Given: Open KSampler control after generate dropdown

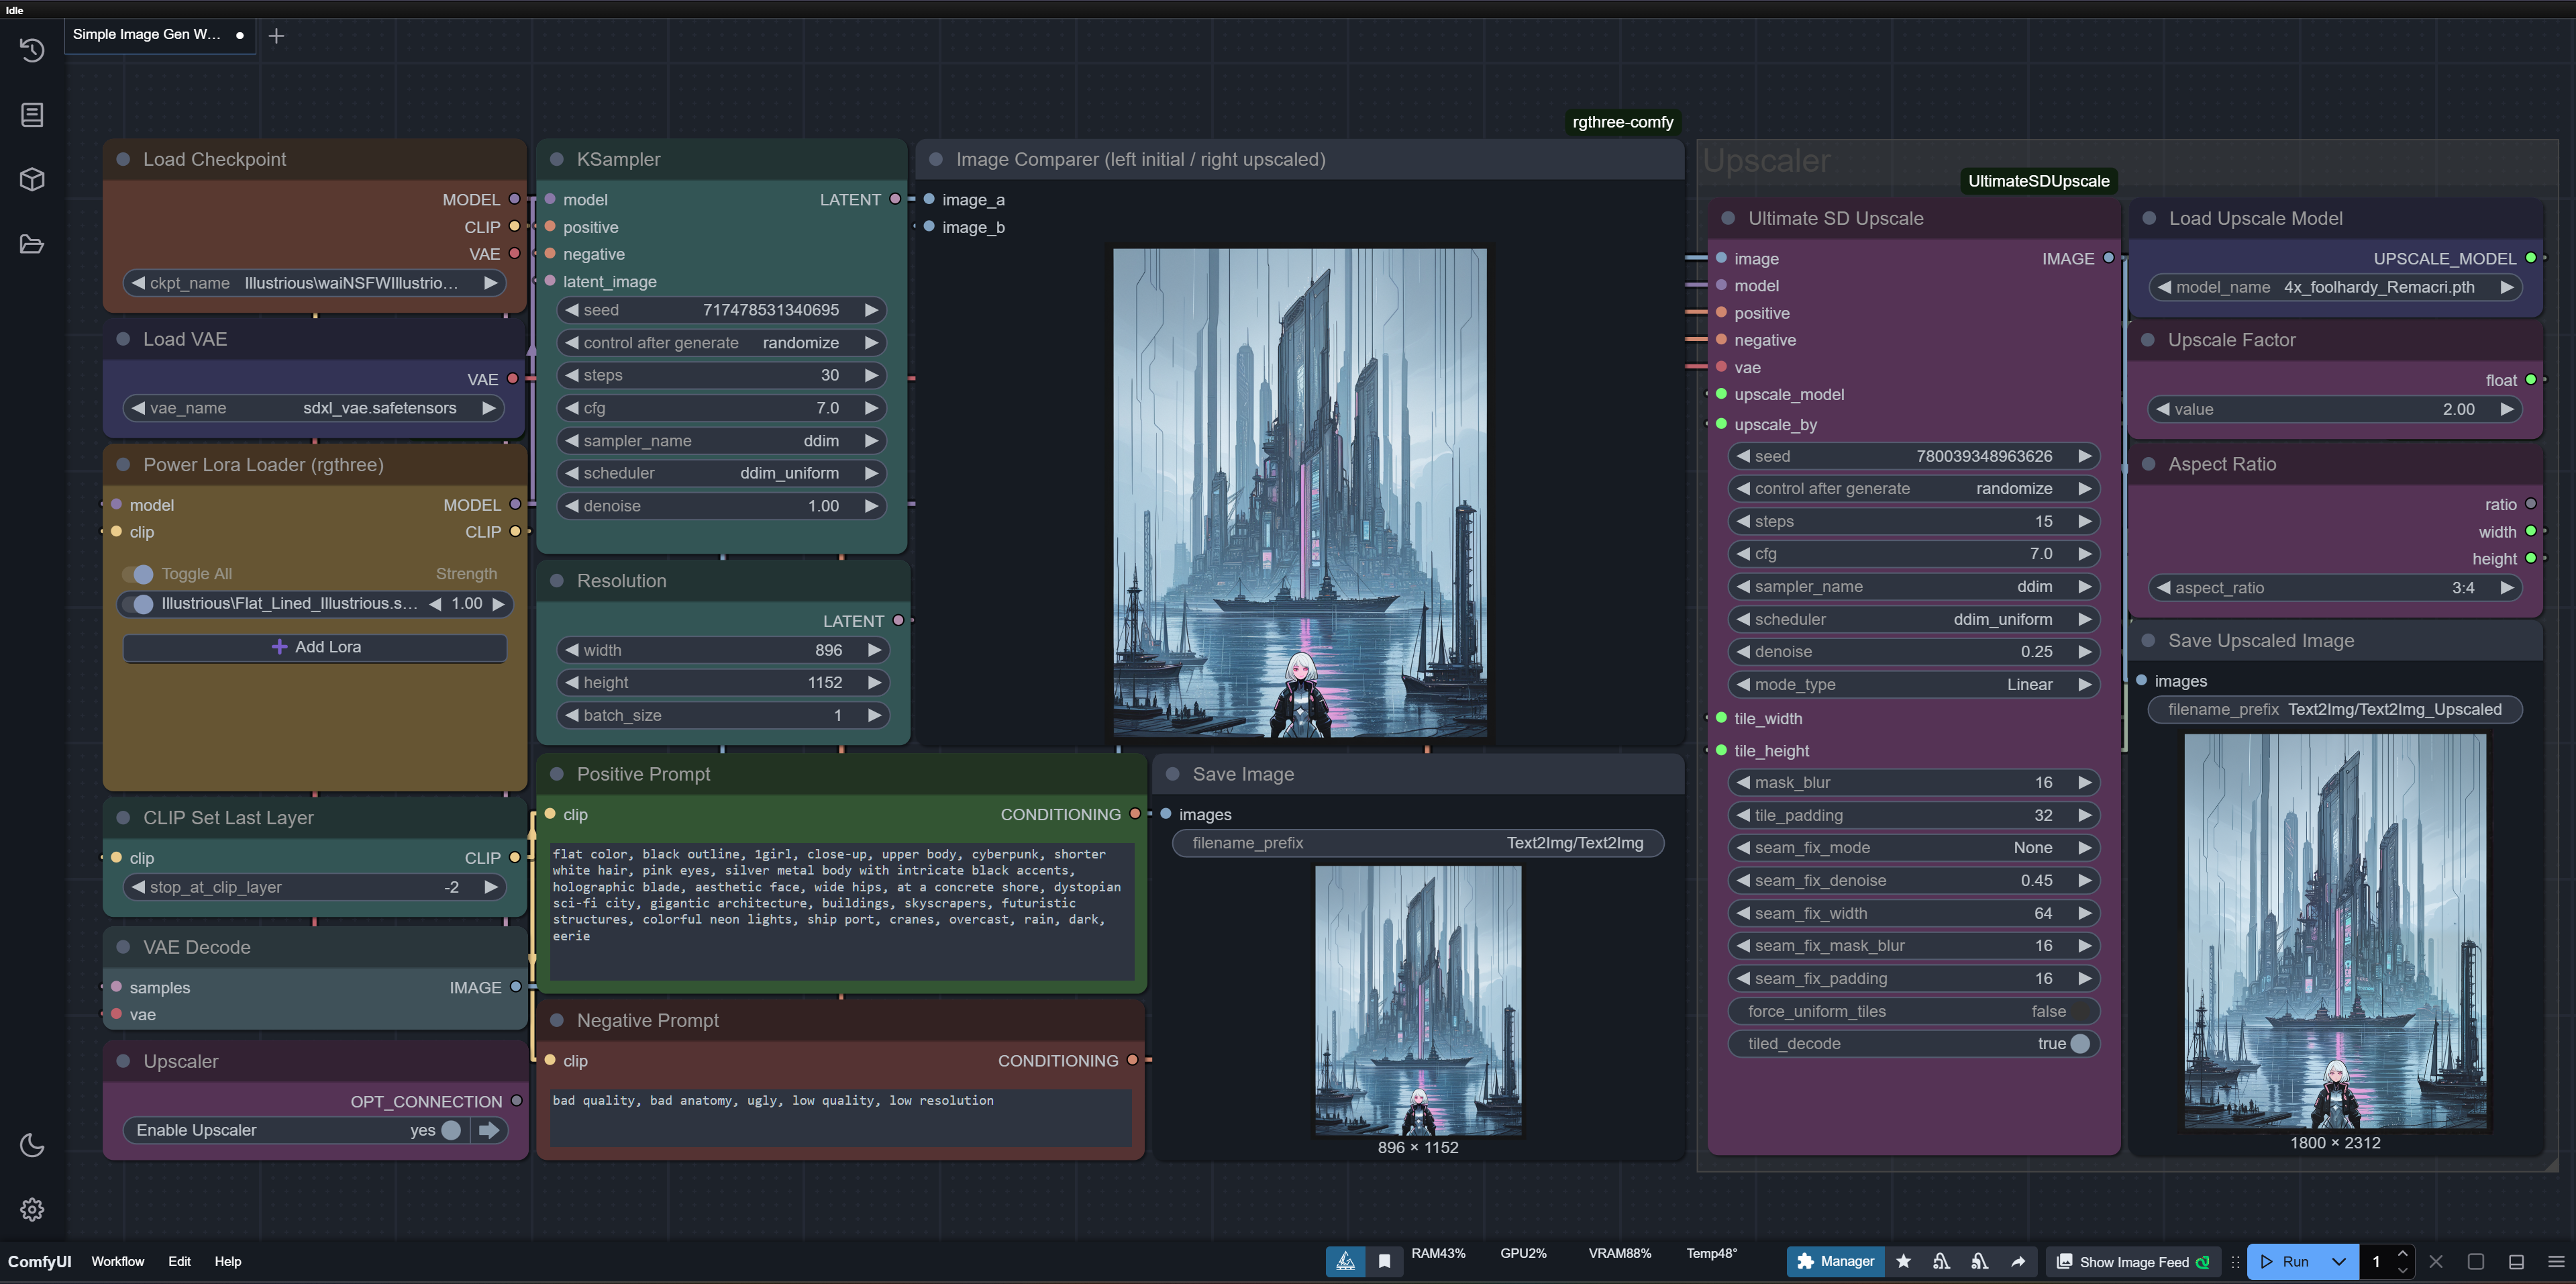Looking at the screenshot, I should (x=722, y=343).
